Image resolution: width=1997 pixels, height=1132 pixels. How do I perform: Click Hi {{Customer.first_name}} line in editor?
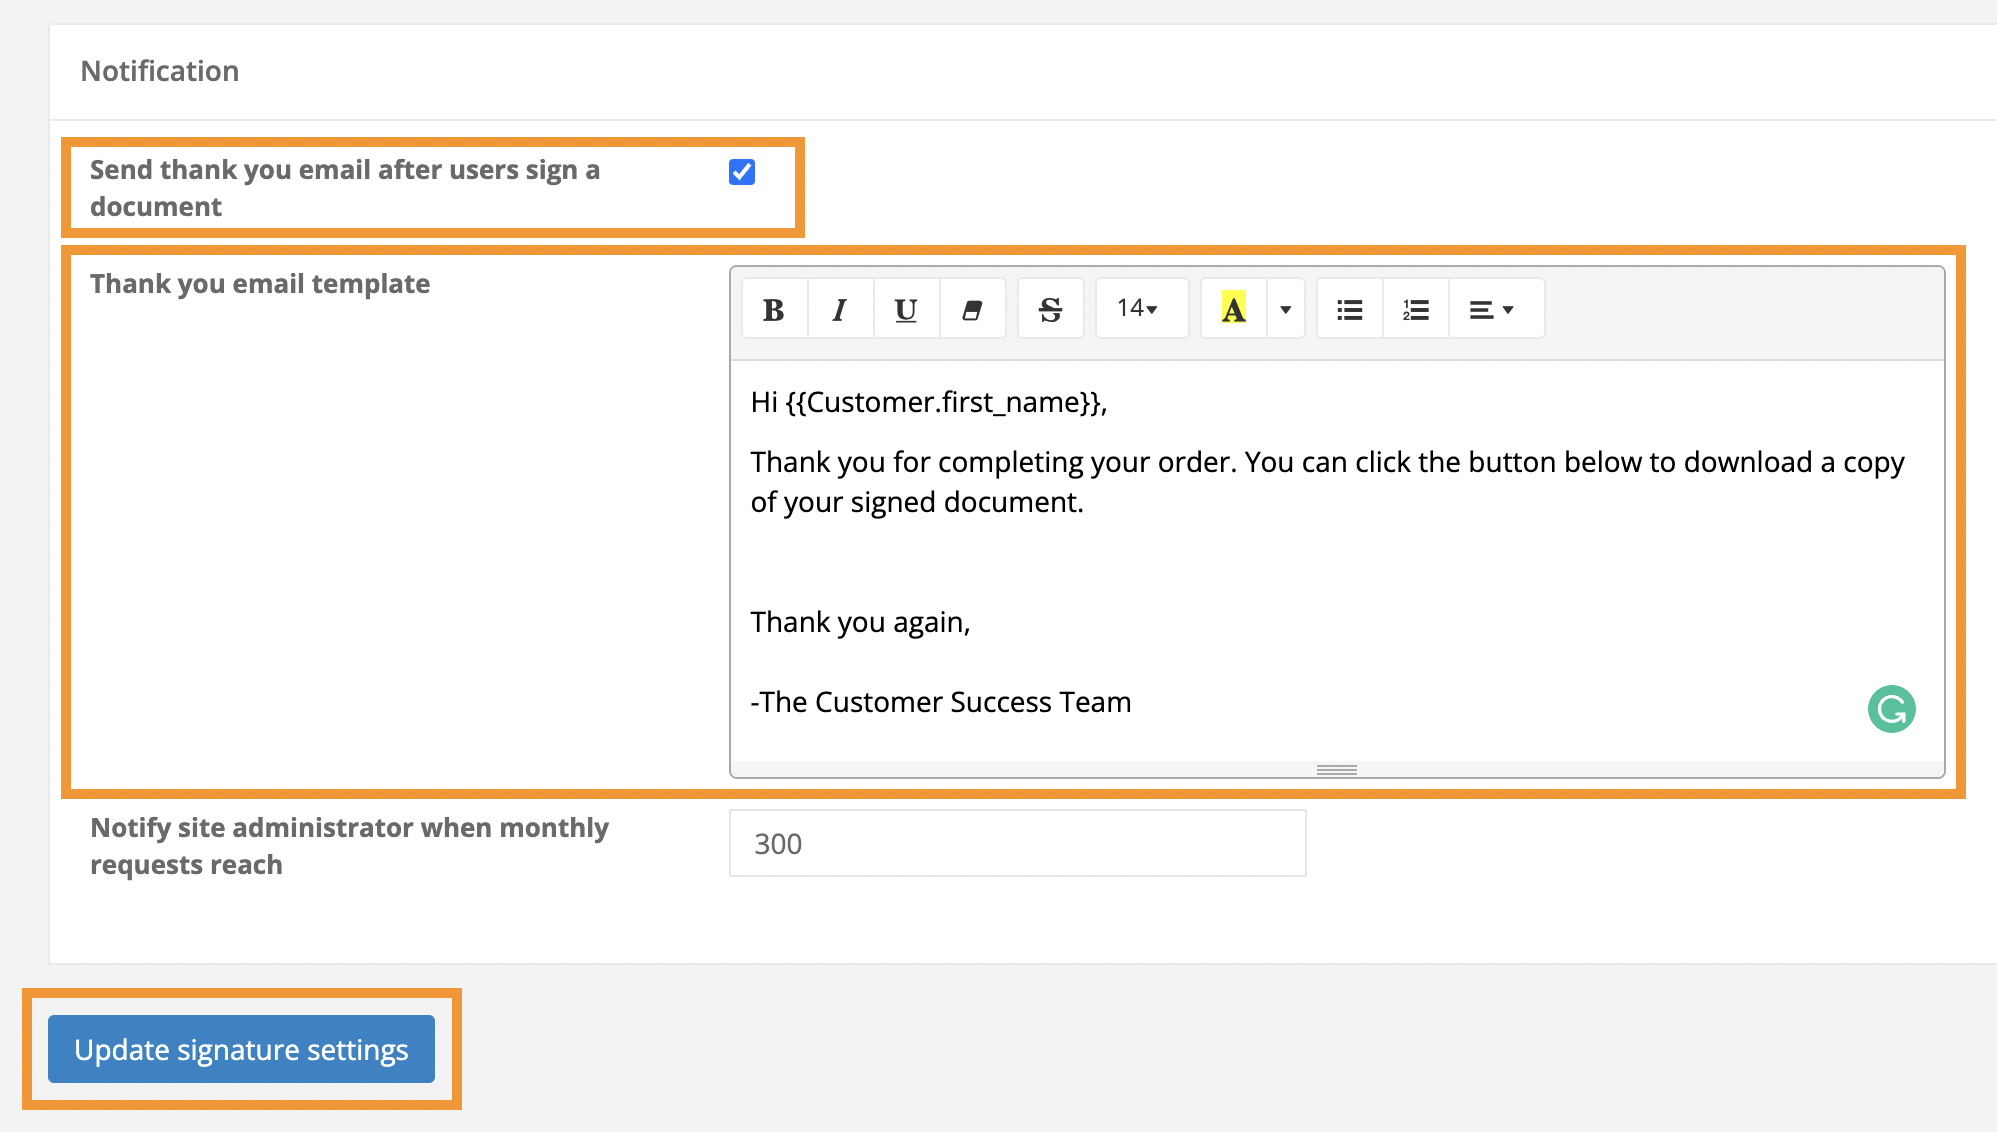coord(928,401)
